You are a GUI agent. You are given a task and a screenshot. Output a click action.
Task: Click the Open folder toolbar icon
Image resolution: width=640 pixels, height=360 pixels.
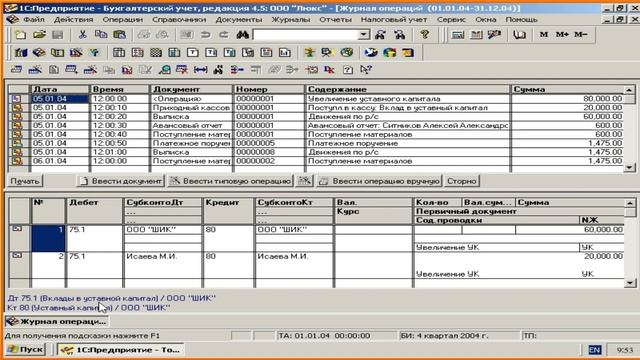tap(39, 35)
